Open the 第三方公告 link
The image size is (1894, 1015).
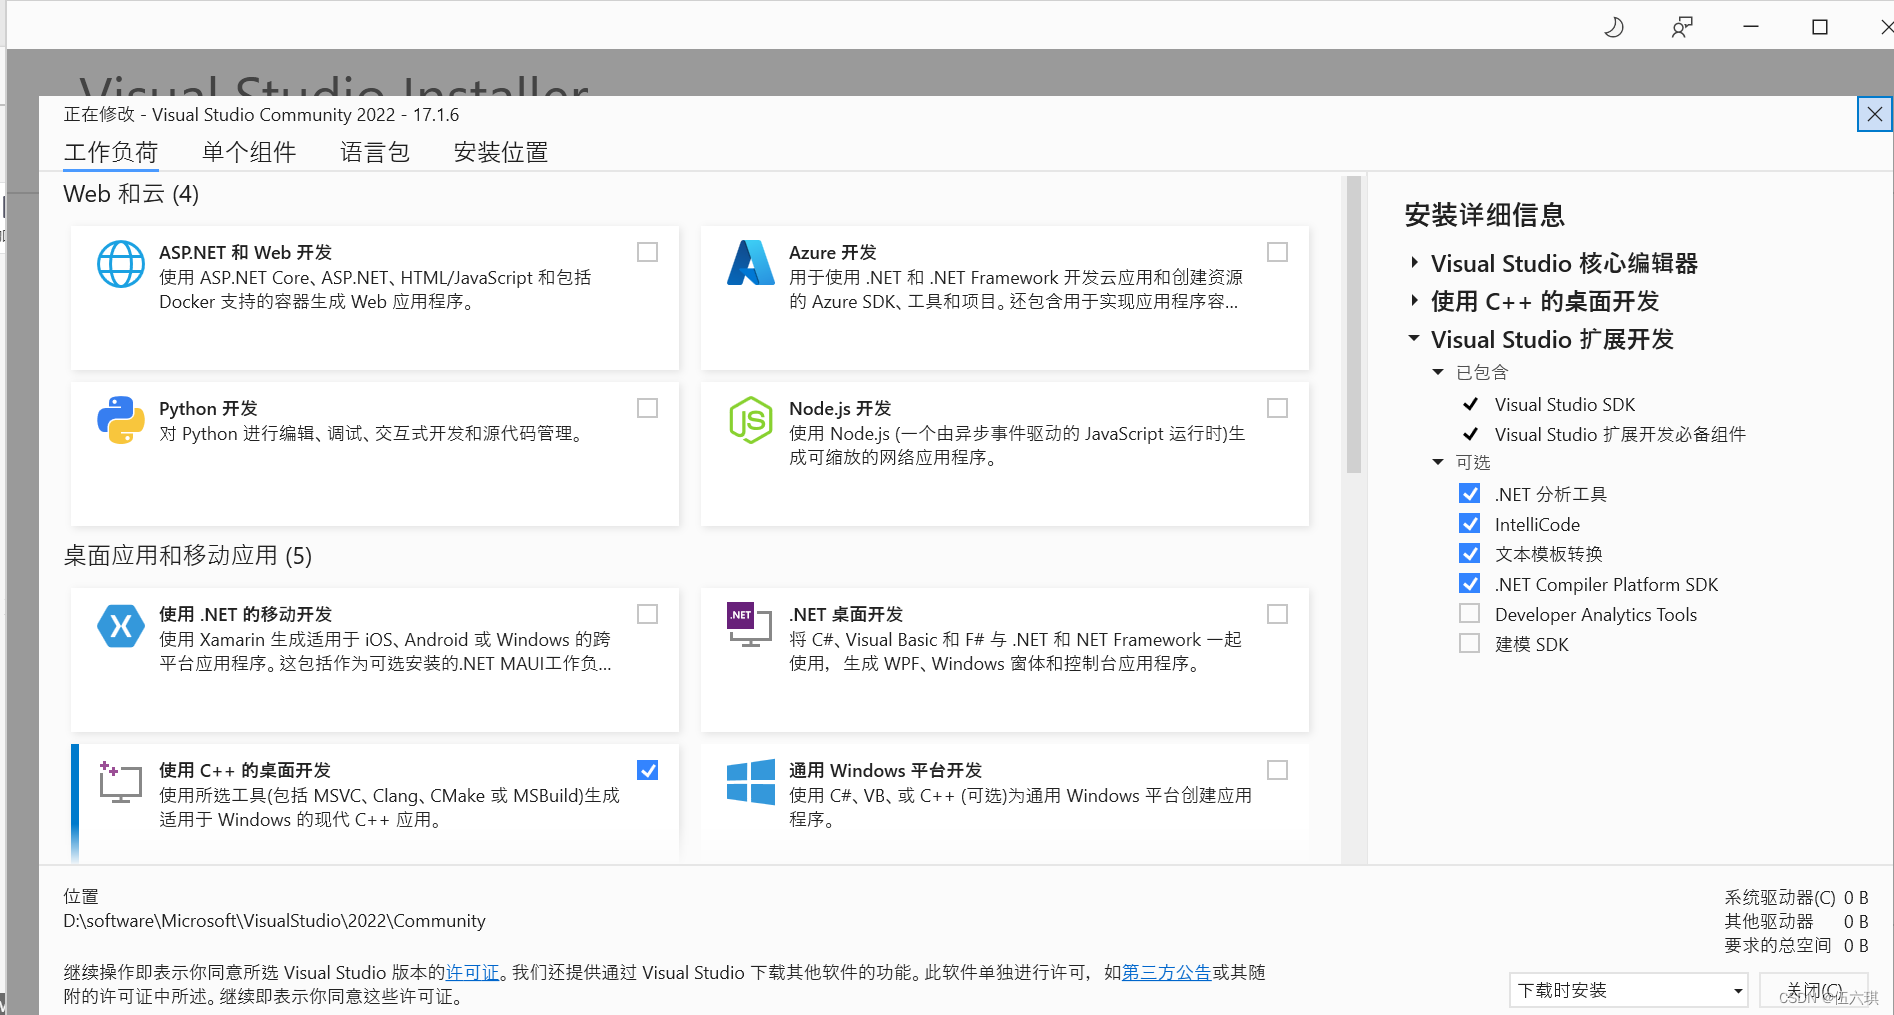coord(1166,973)
